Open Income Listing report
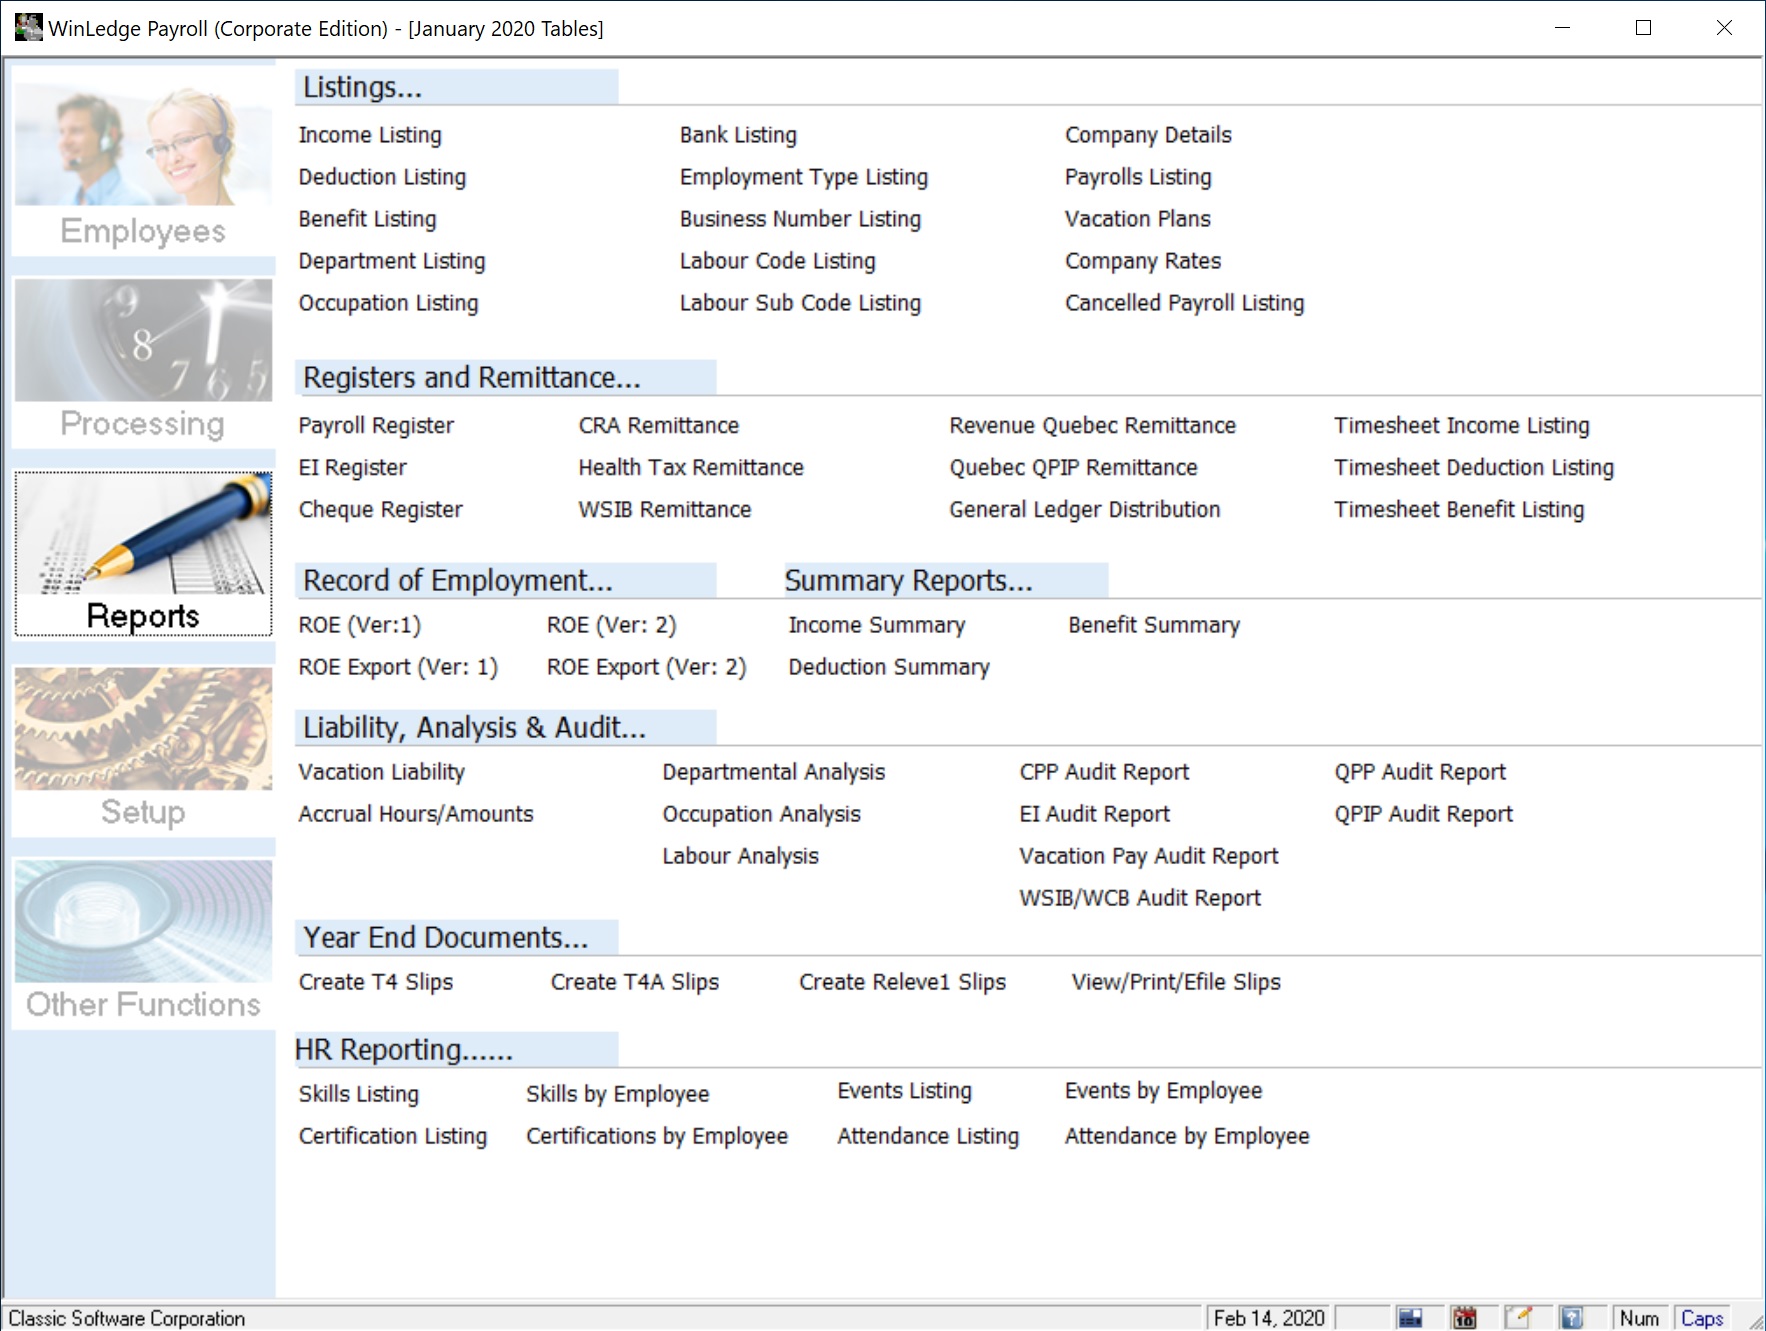Image resolution: width=1766 pixels, height=1331 pixels. coord(370,135)
